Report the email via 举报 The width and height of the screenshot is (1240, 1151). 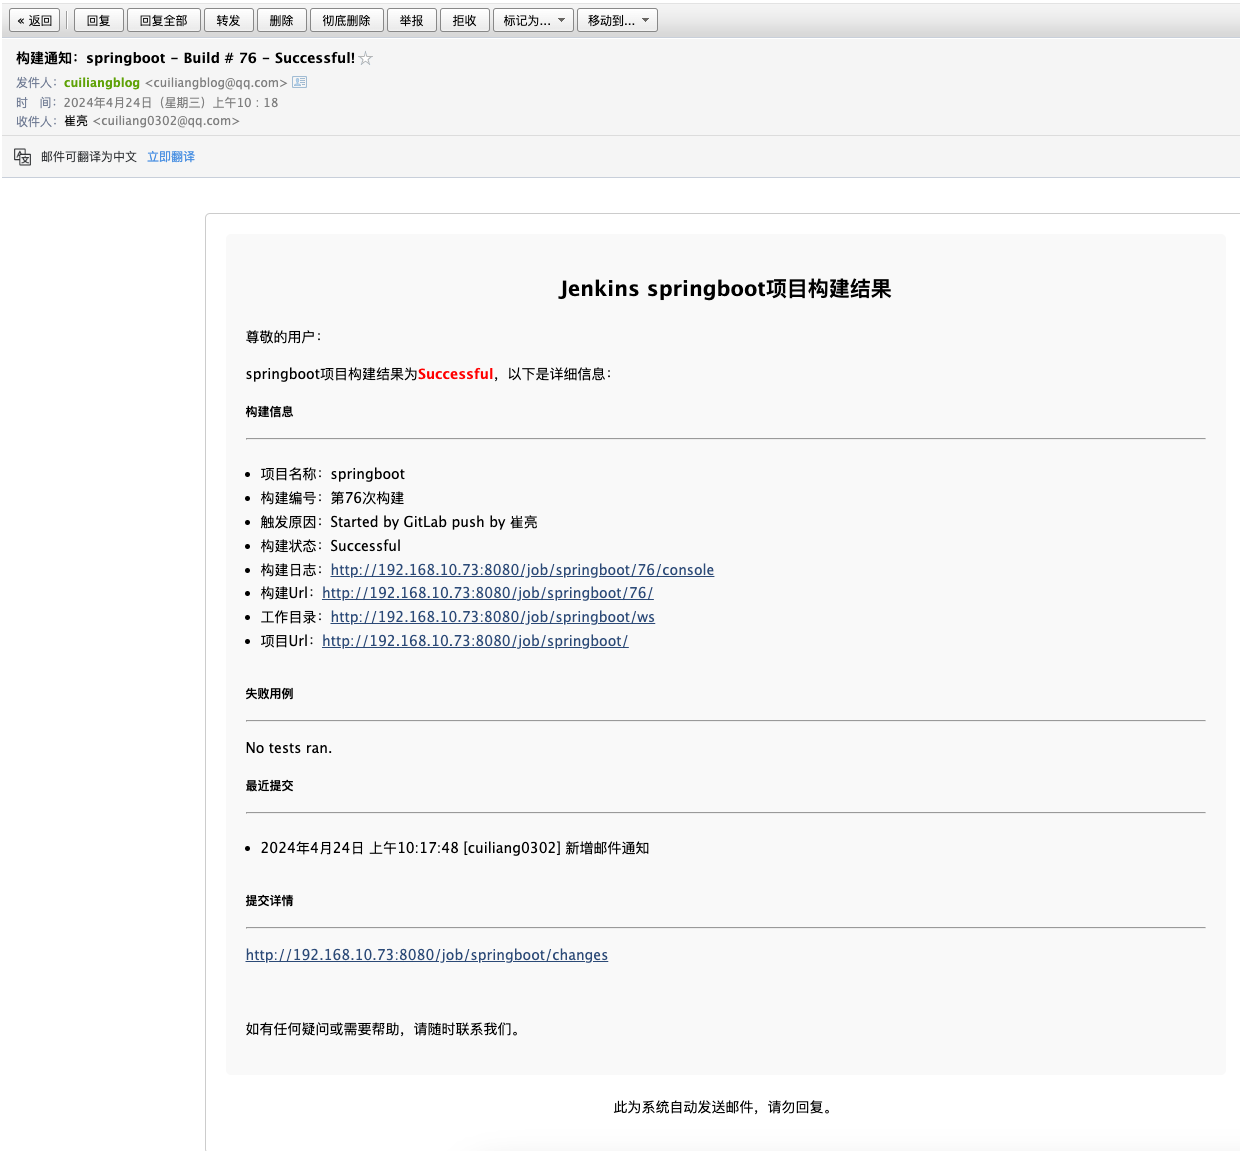click(411, 20)
